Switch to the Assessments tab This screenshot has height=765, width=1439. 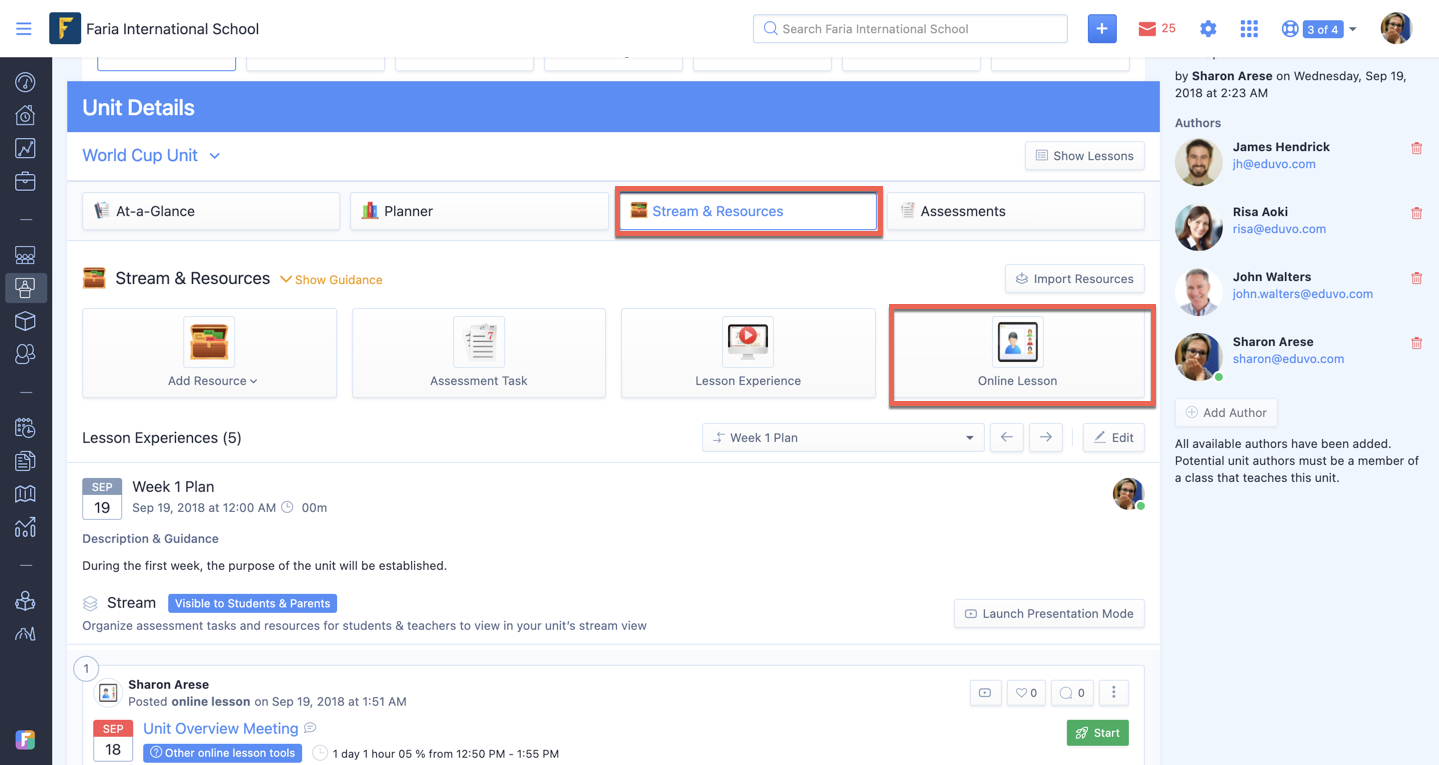(x=1016, y=211)
